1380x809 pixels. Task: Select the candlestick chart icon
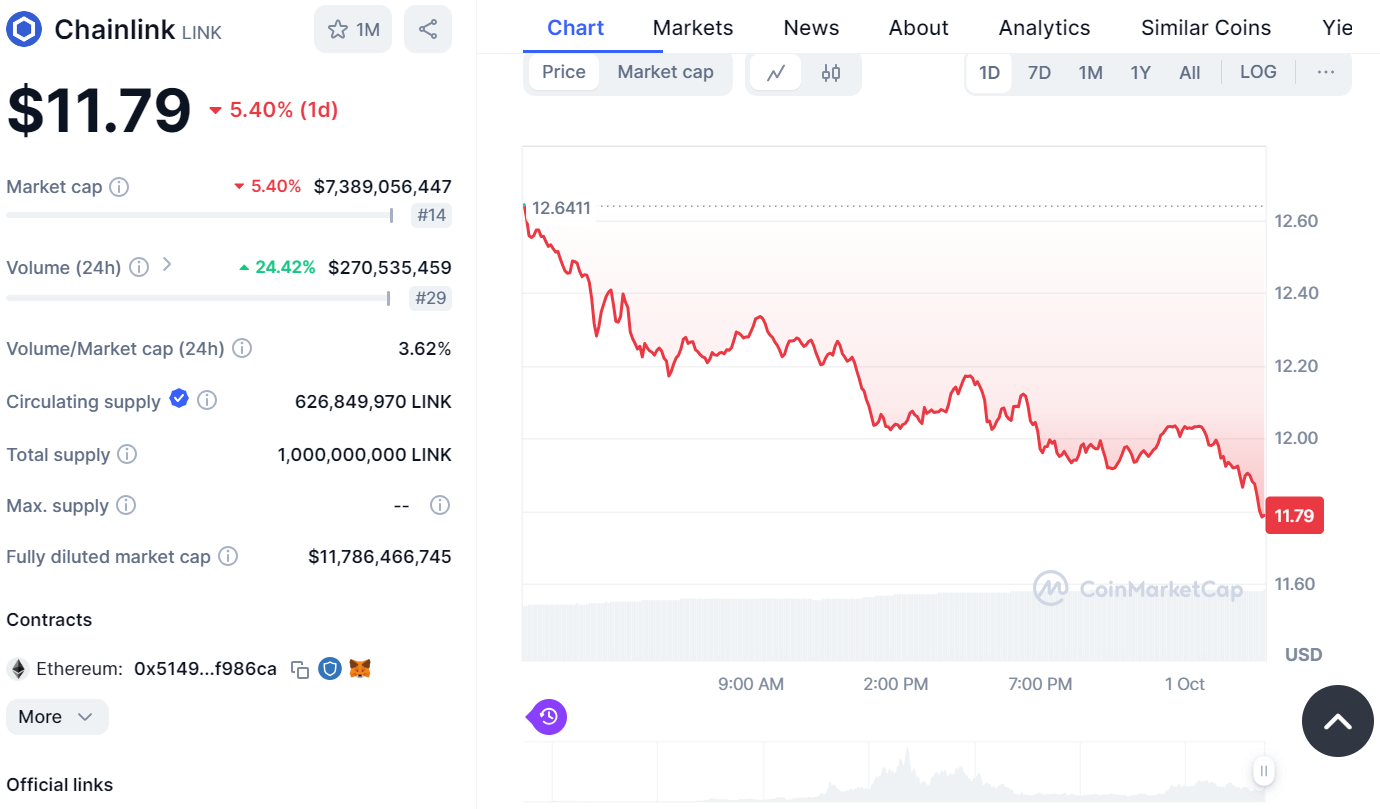pyautogui.click(x=830, y=74)
